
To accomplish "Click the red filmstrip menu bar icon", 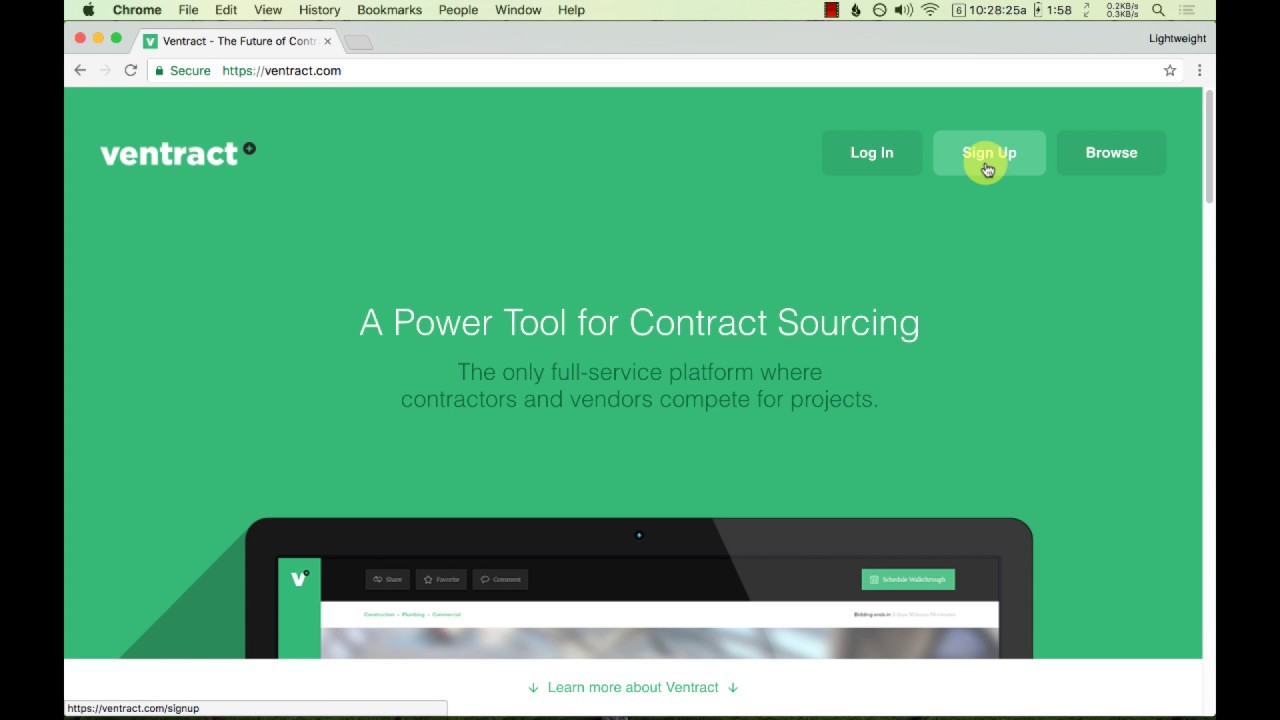I will 831,10.
